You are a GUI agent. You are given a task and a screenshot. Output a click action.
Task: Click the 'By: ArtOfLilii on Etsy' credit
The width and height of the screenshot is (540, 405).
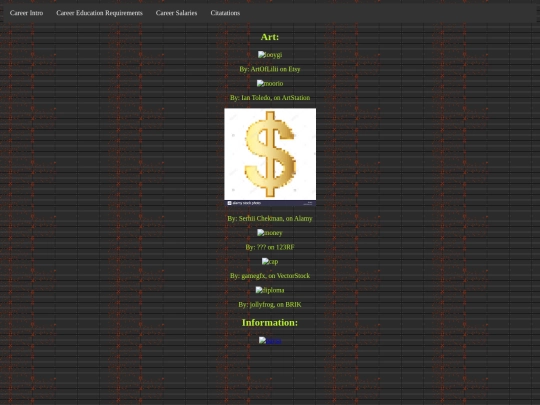pos(270,69)
